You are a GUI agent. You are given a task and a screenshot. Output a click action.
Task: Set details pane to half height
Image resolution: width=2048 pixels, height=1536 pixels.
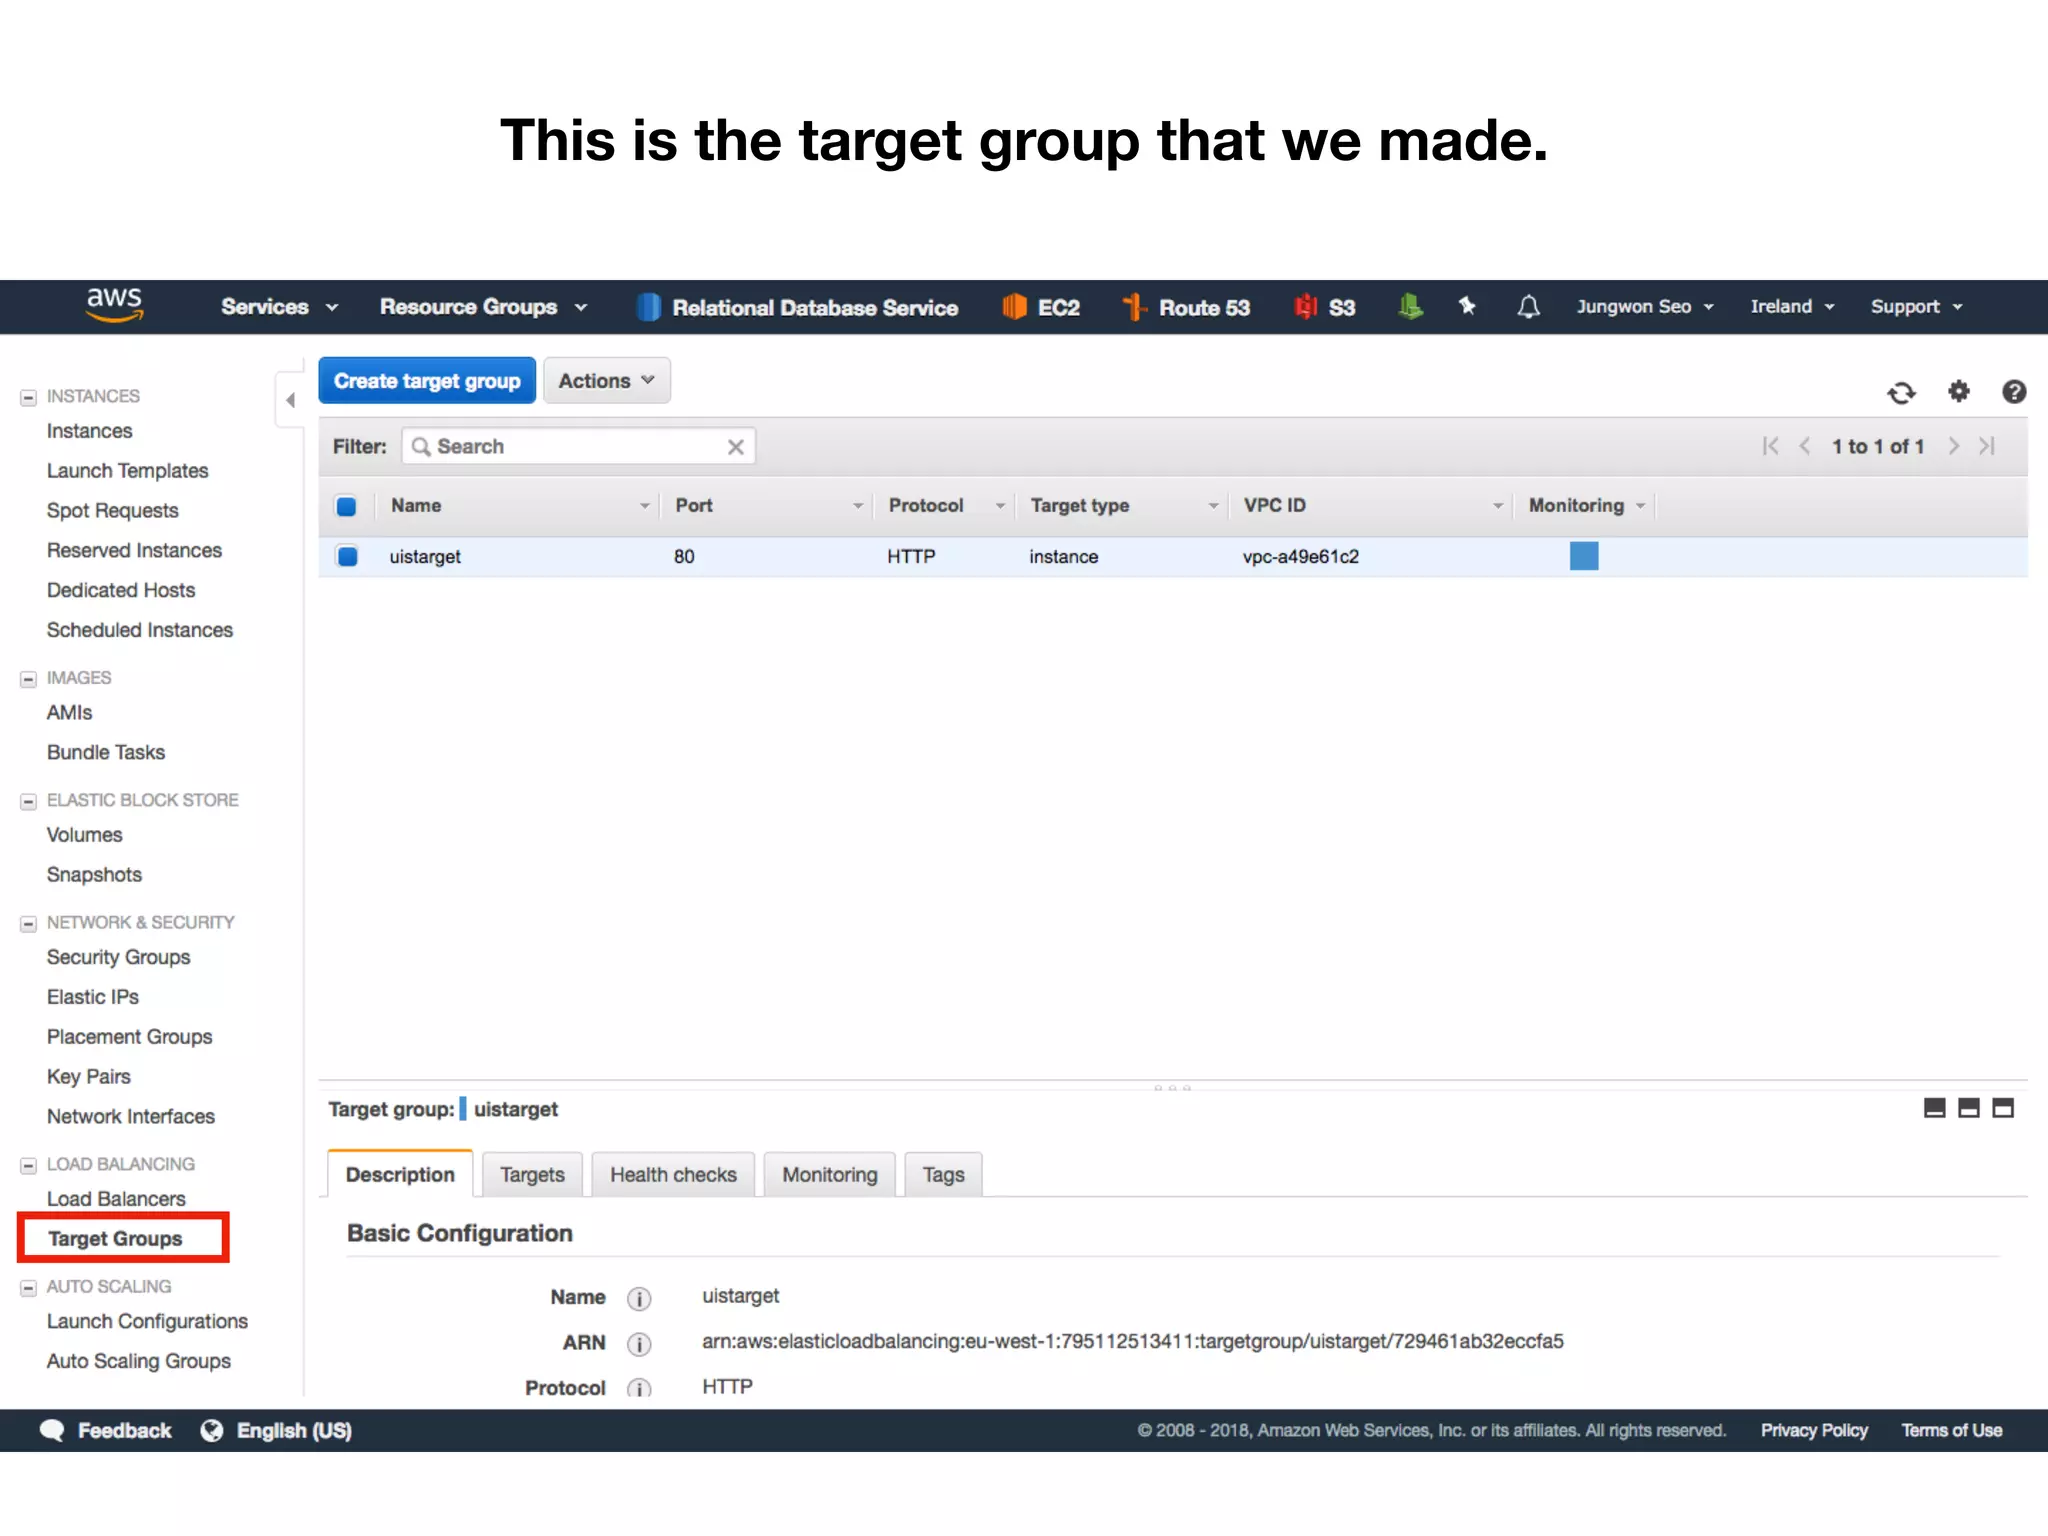(x=1968, y=1108)
